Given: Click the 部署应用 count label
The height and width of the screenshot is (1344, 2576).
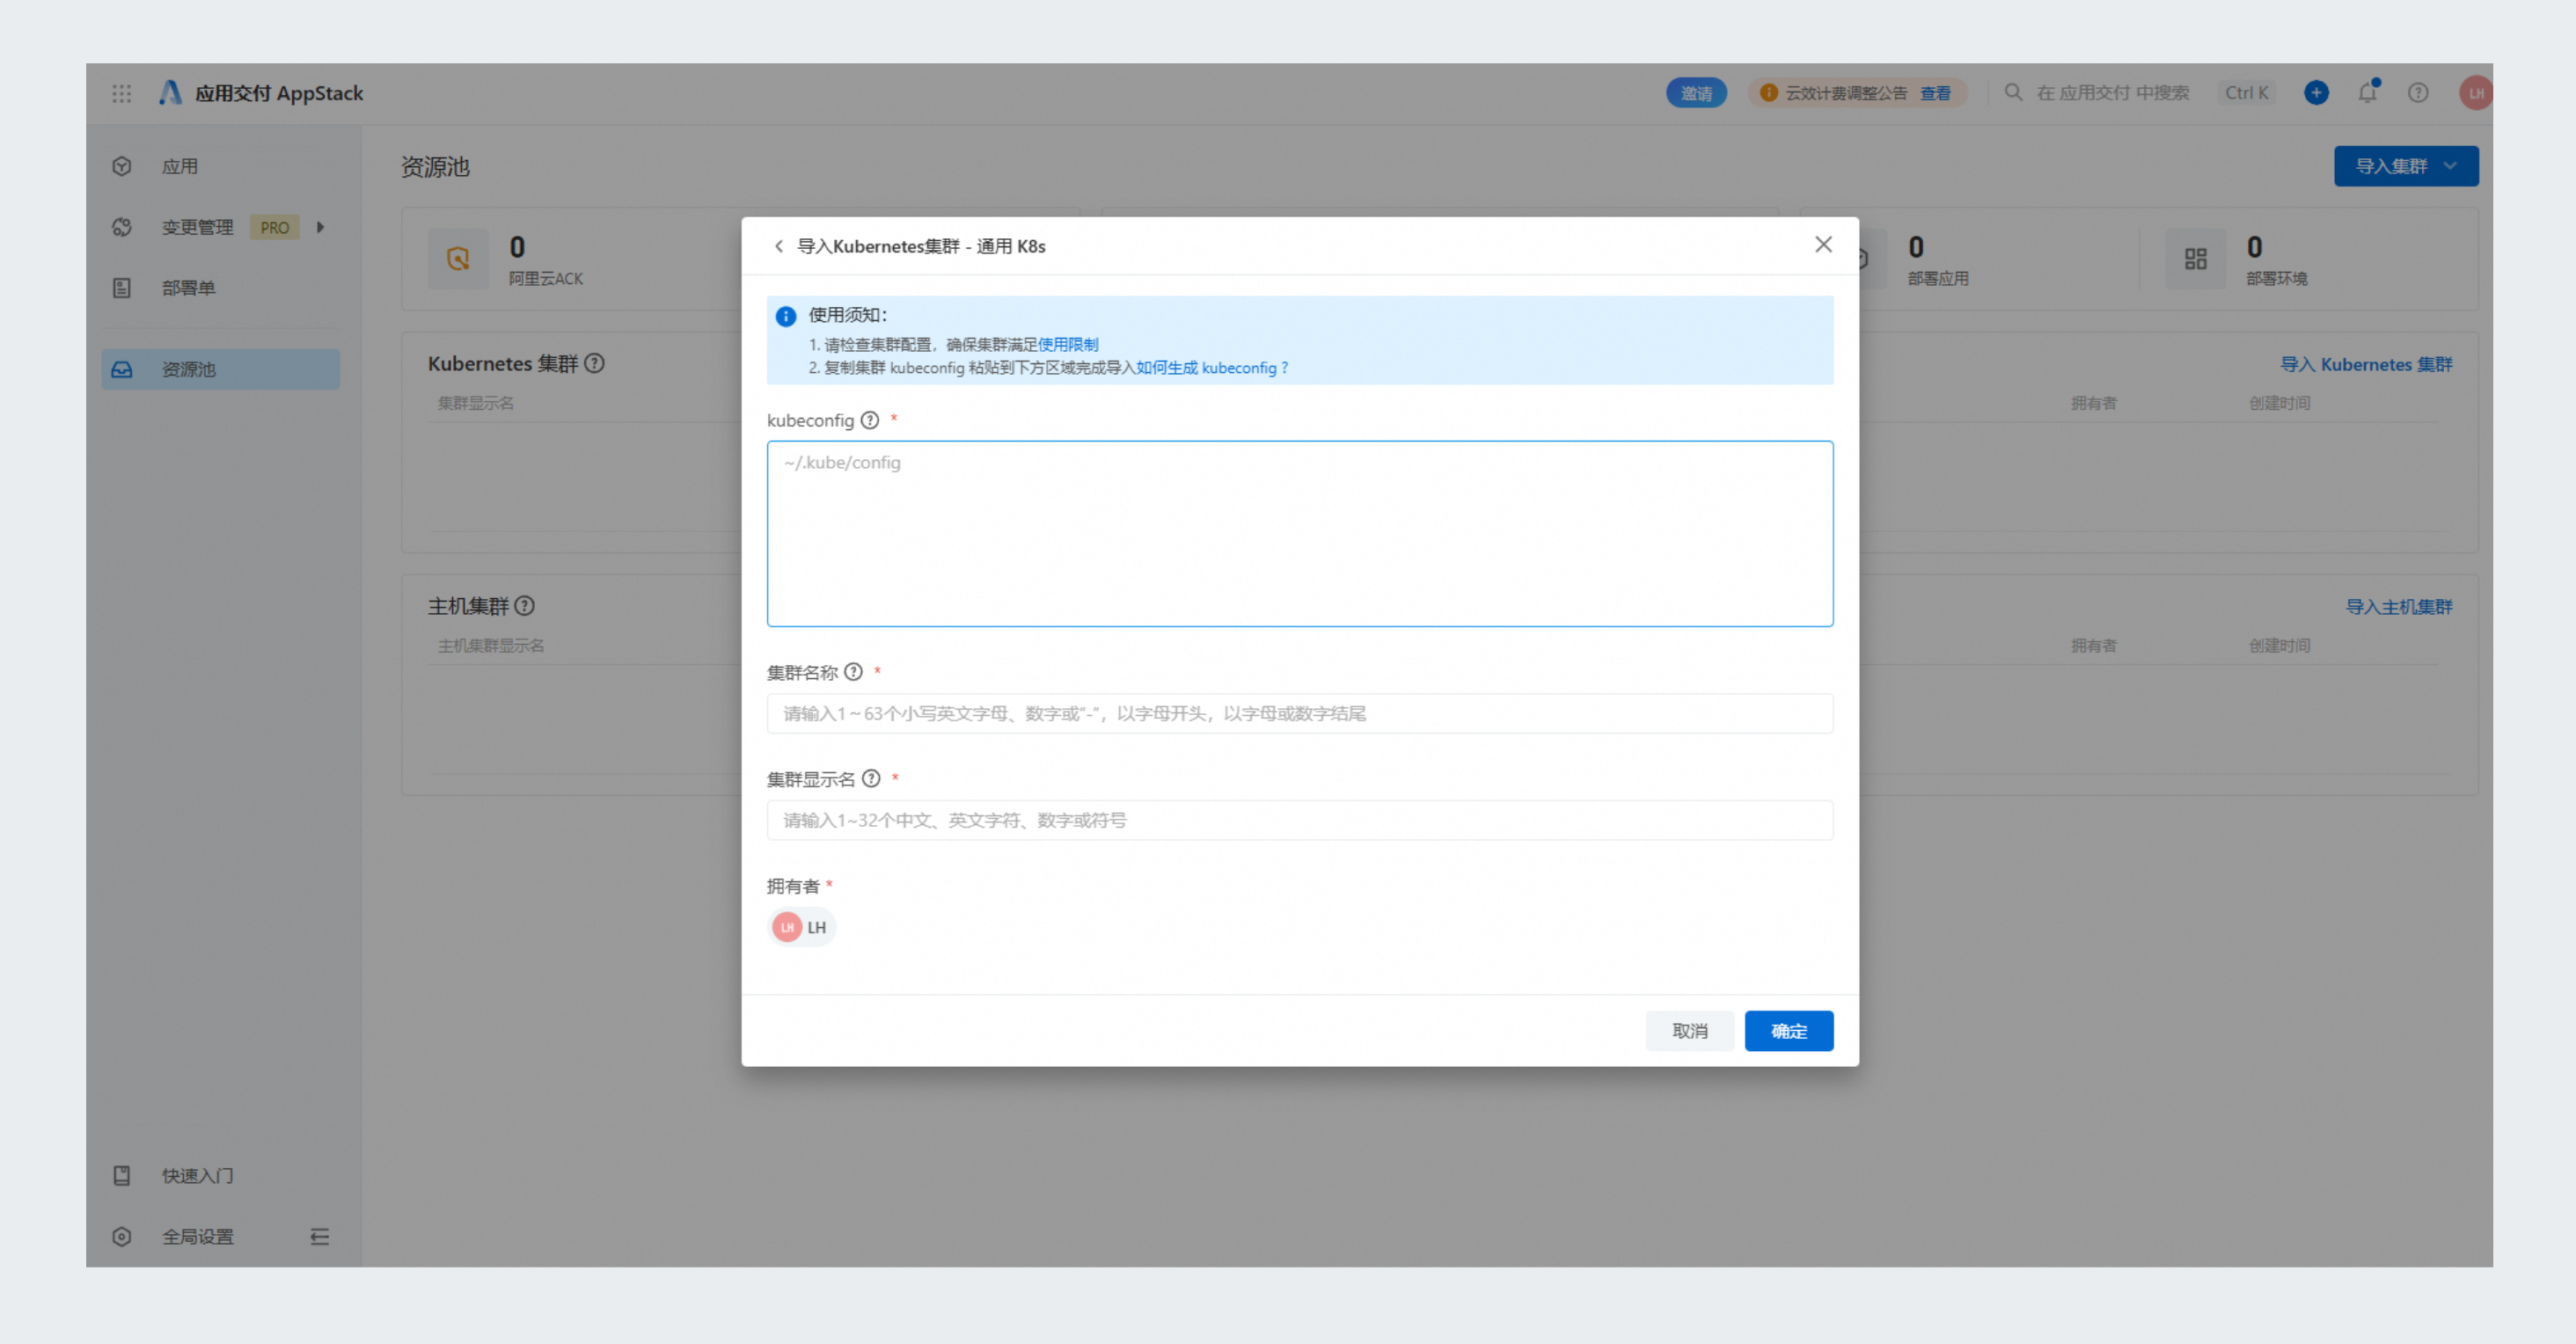Looking at the screenshot, I should (1937, 278).
